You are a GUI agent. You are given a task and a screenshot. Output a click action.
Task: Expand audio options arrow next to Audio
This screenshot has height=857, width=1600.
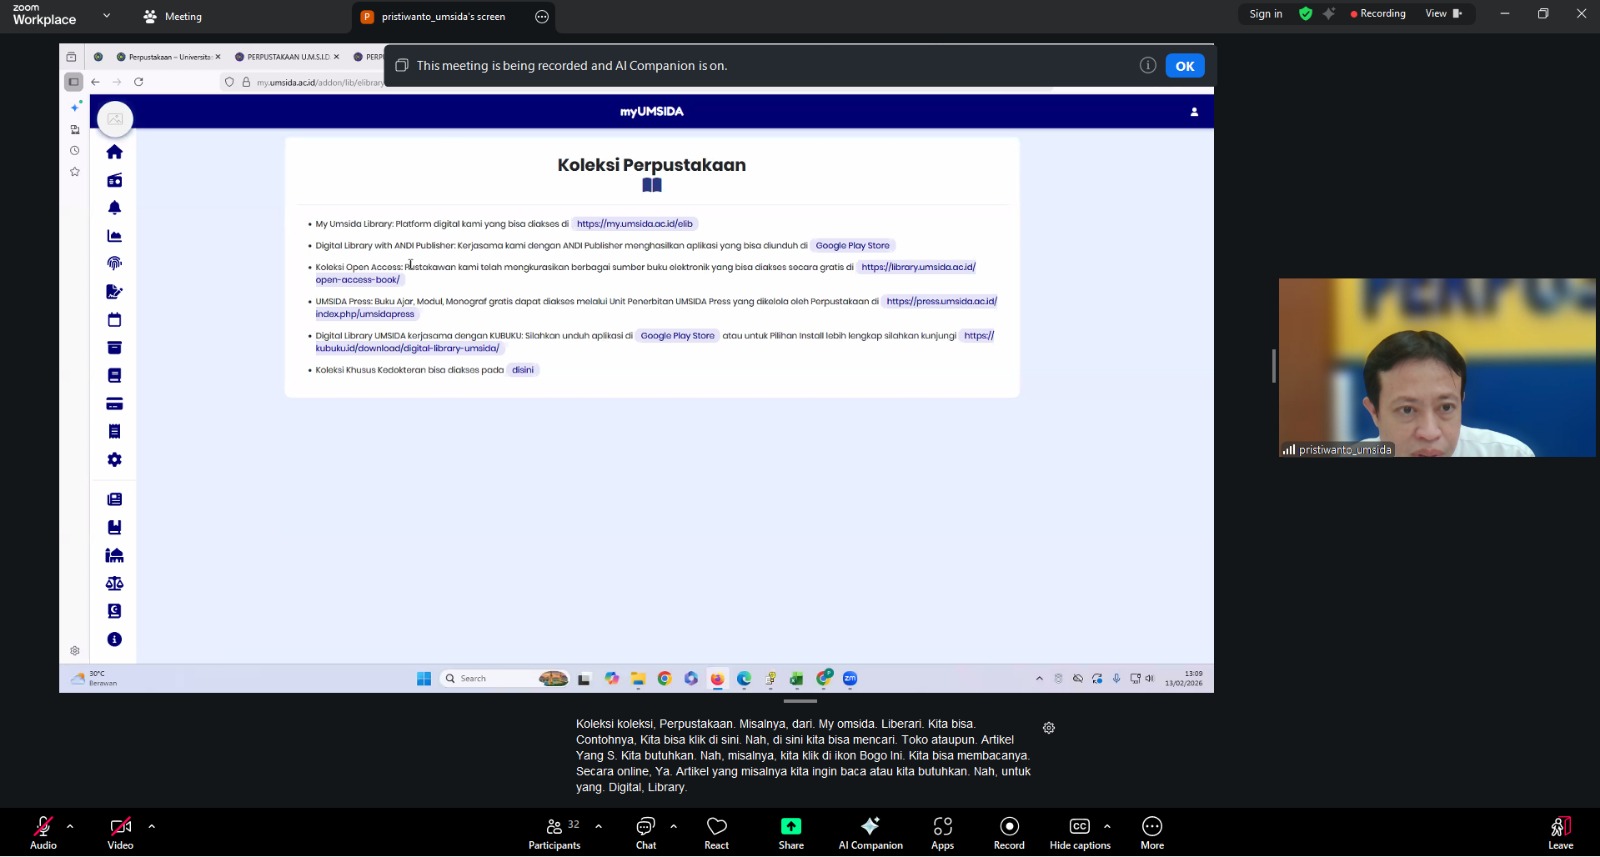click(x=70, y=826)
